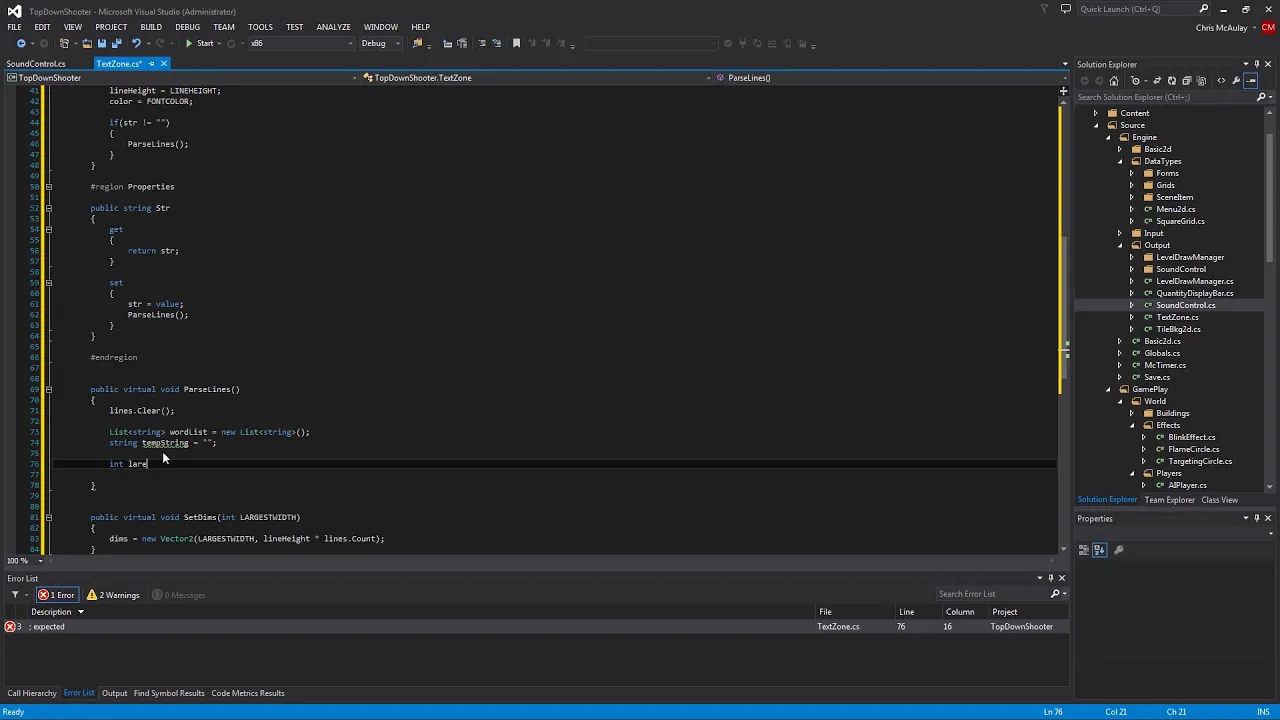Screen dimensions: 1280x720
Task: Open the BUILD menu
Action: coord(151,27)
